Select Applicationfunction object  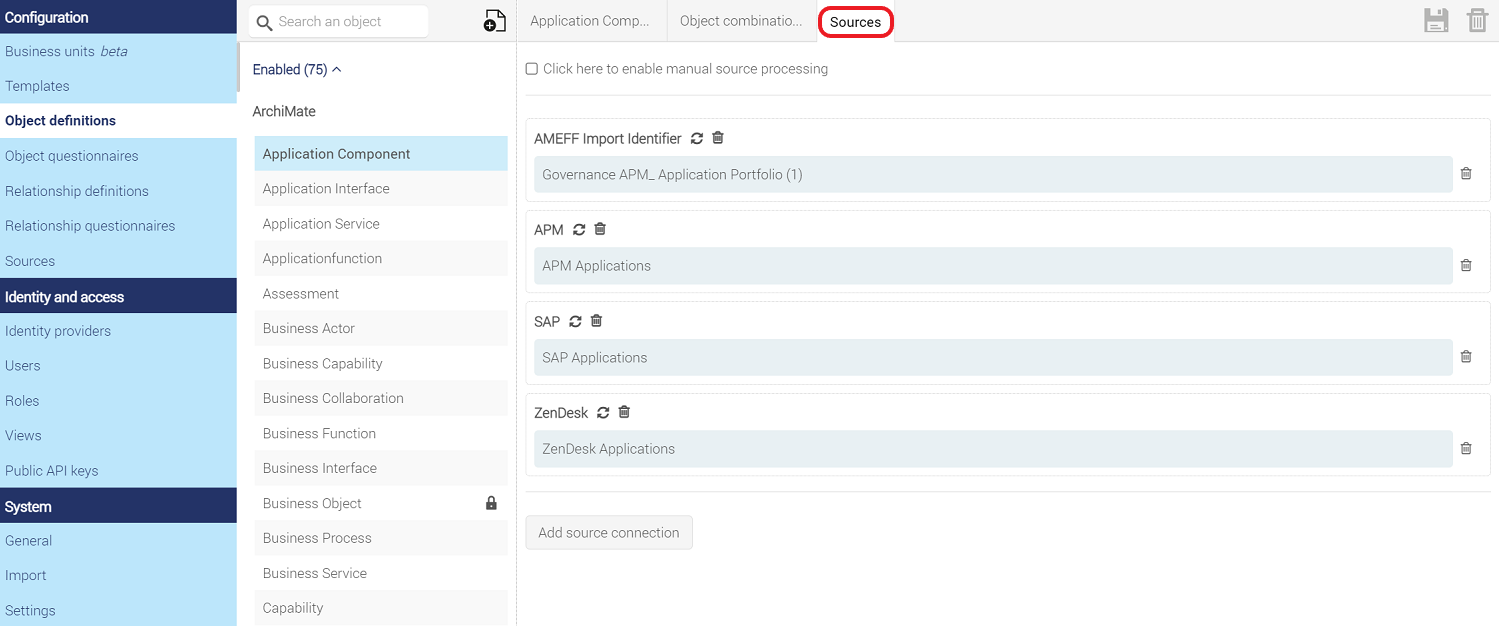[x=381, y=259]
